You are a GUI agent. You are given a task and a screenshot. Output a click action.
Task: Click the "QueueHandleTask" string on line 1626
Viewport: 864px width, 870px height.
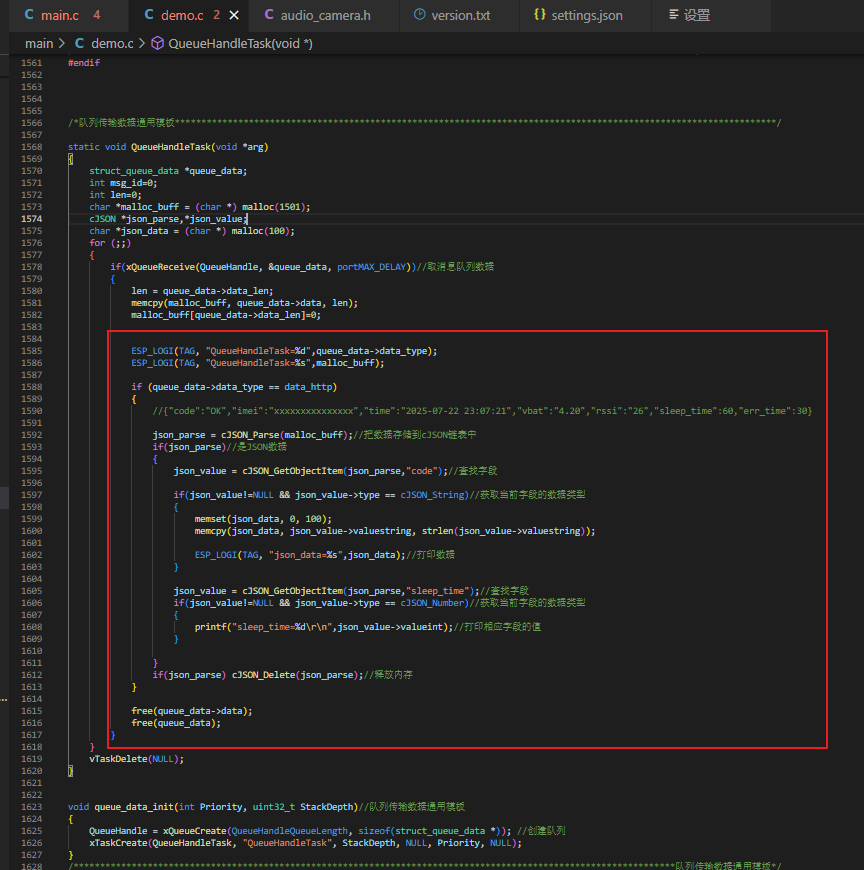click(x=287, y=843)
